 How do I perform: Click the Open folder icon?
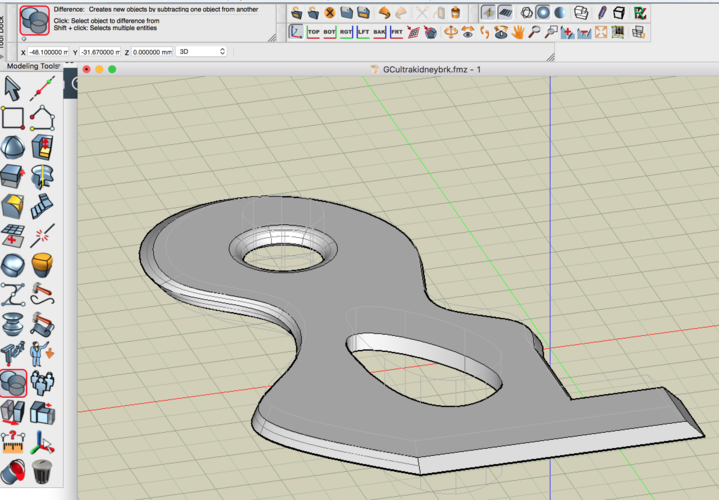point(296,13)
